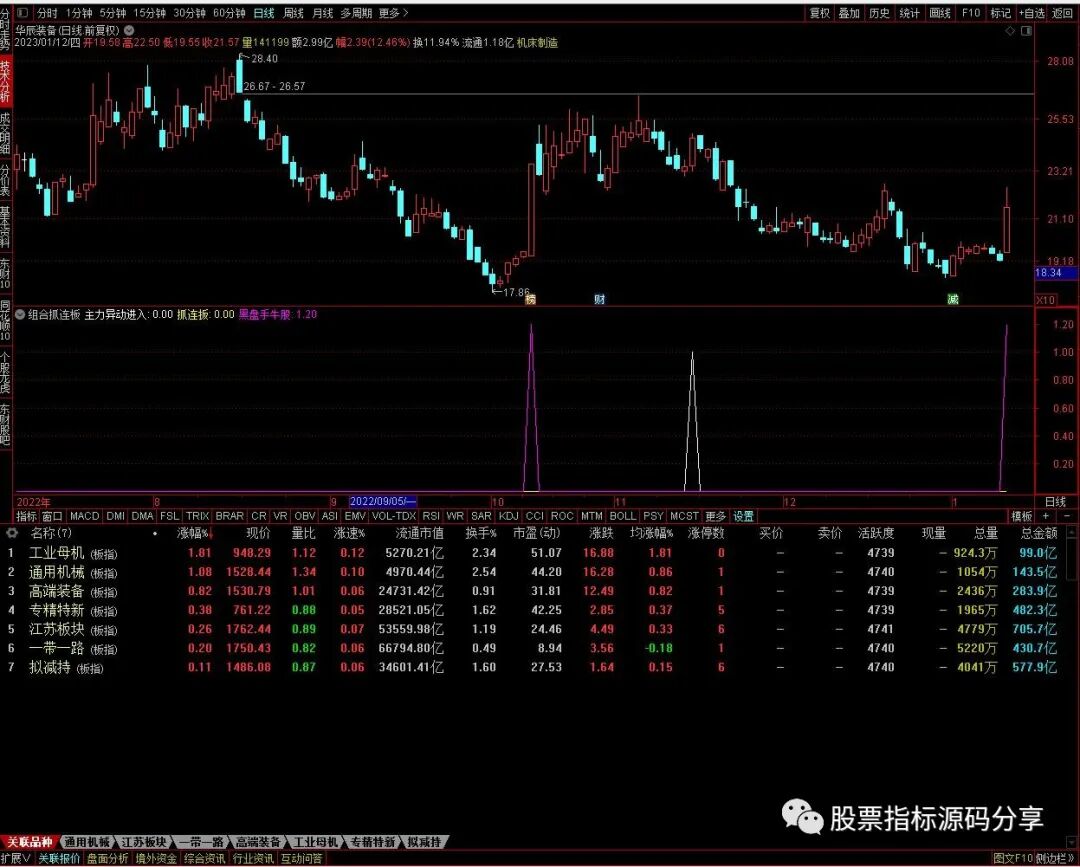Expand 更多 on the indicator bar
This screenshot has width=1080, height=867.
(716, 516)
